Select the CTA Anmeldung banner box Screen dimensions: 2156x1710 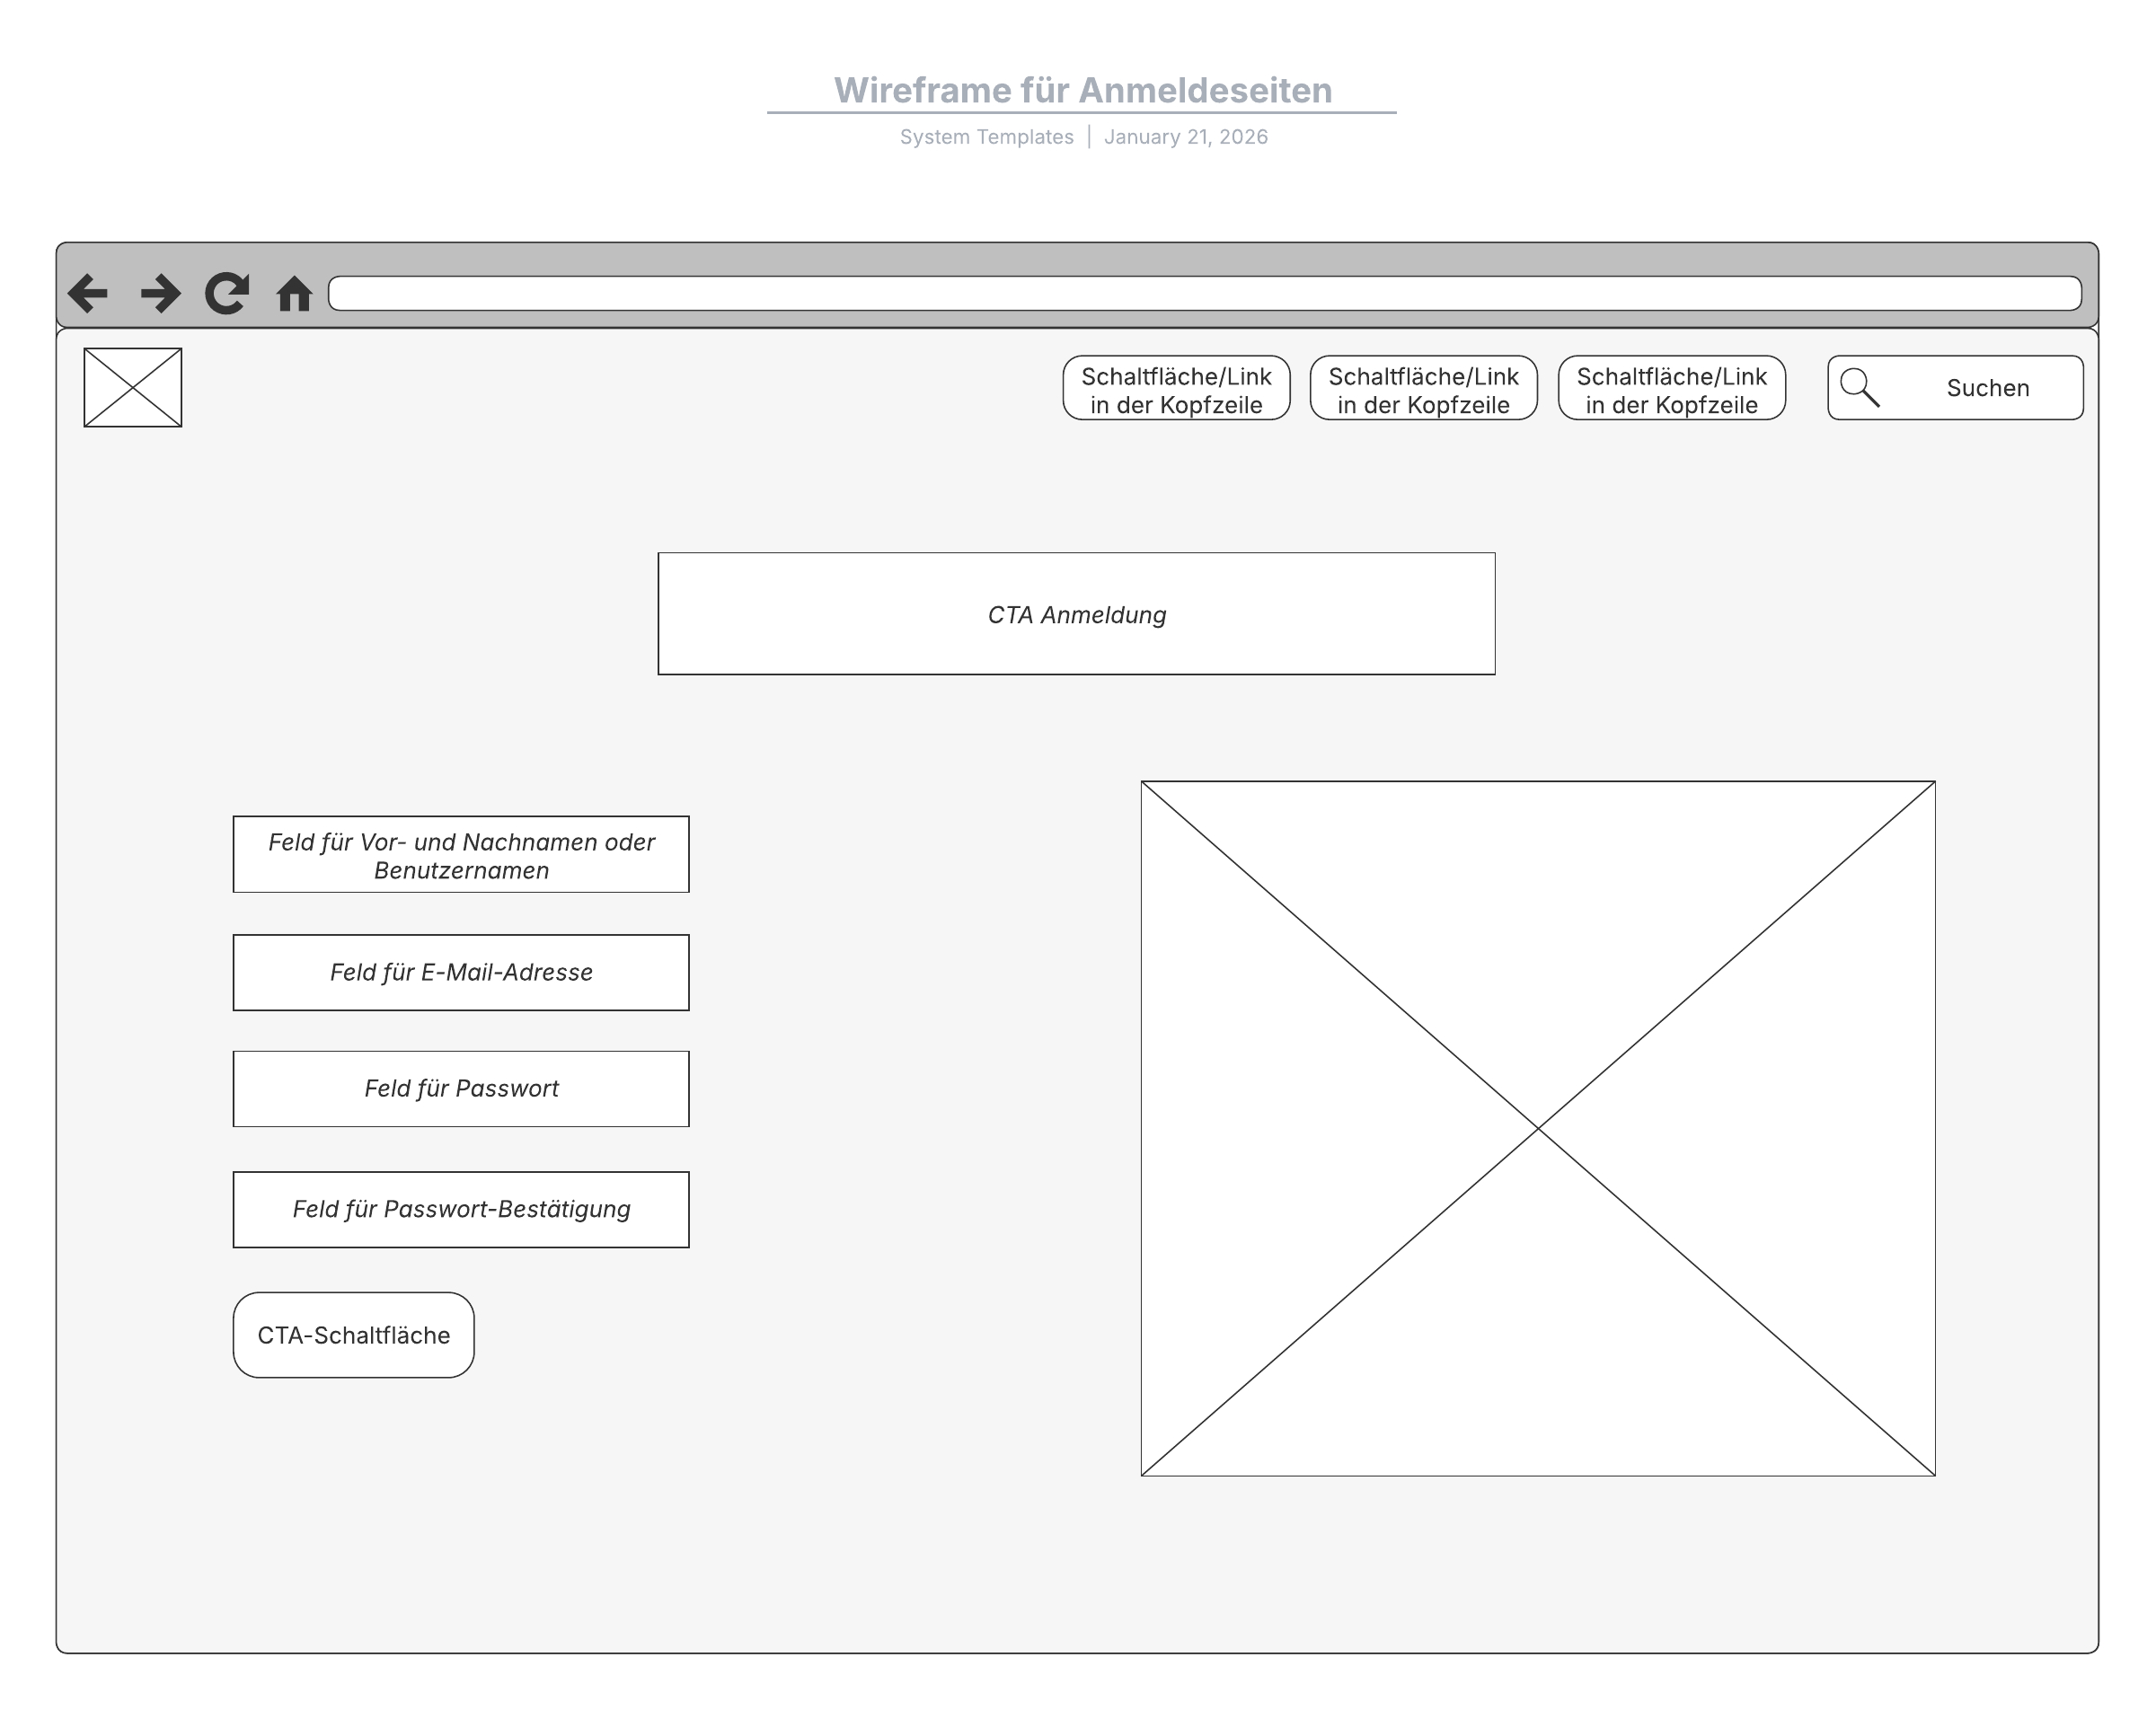coord(1076,614)
